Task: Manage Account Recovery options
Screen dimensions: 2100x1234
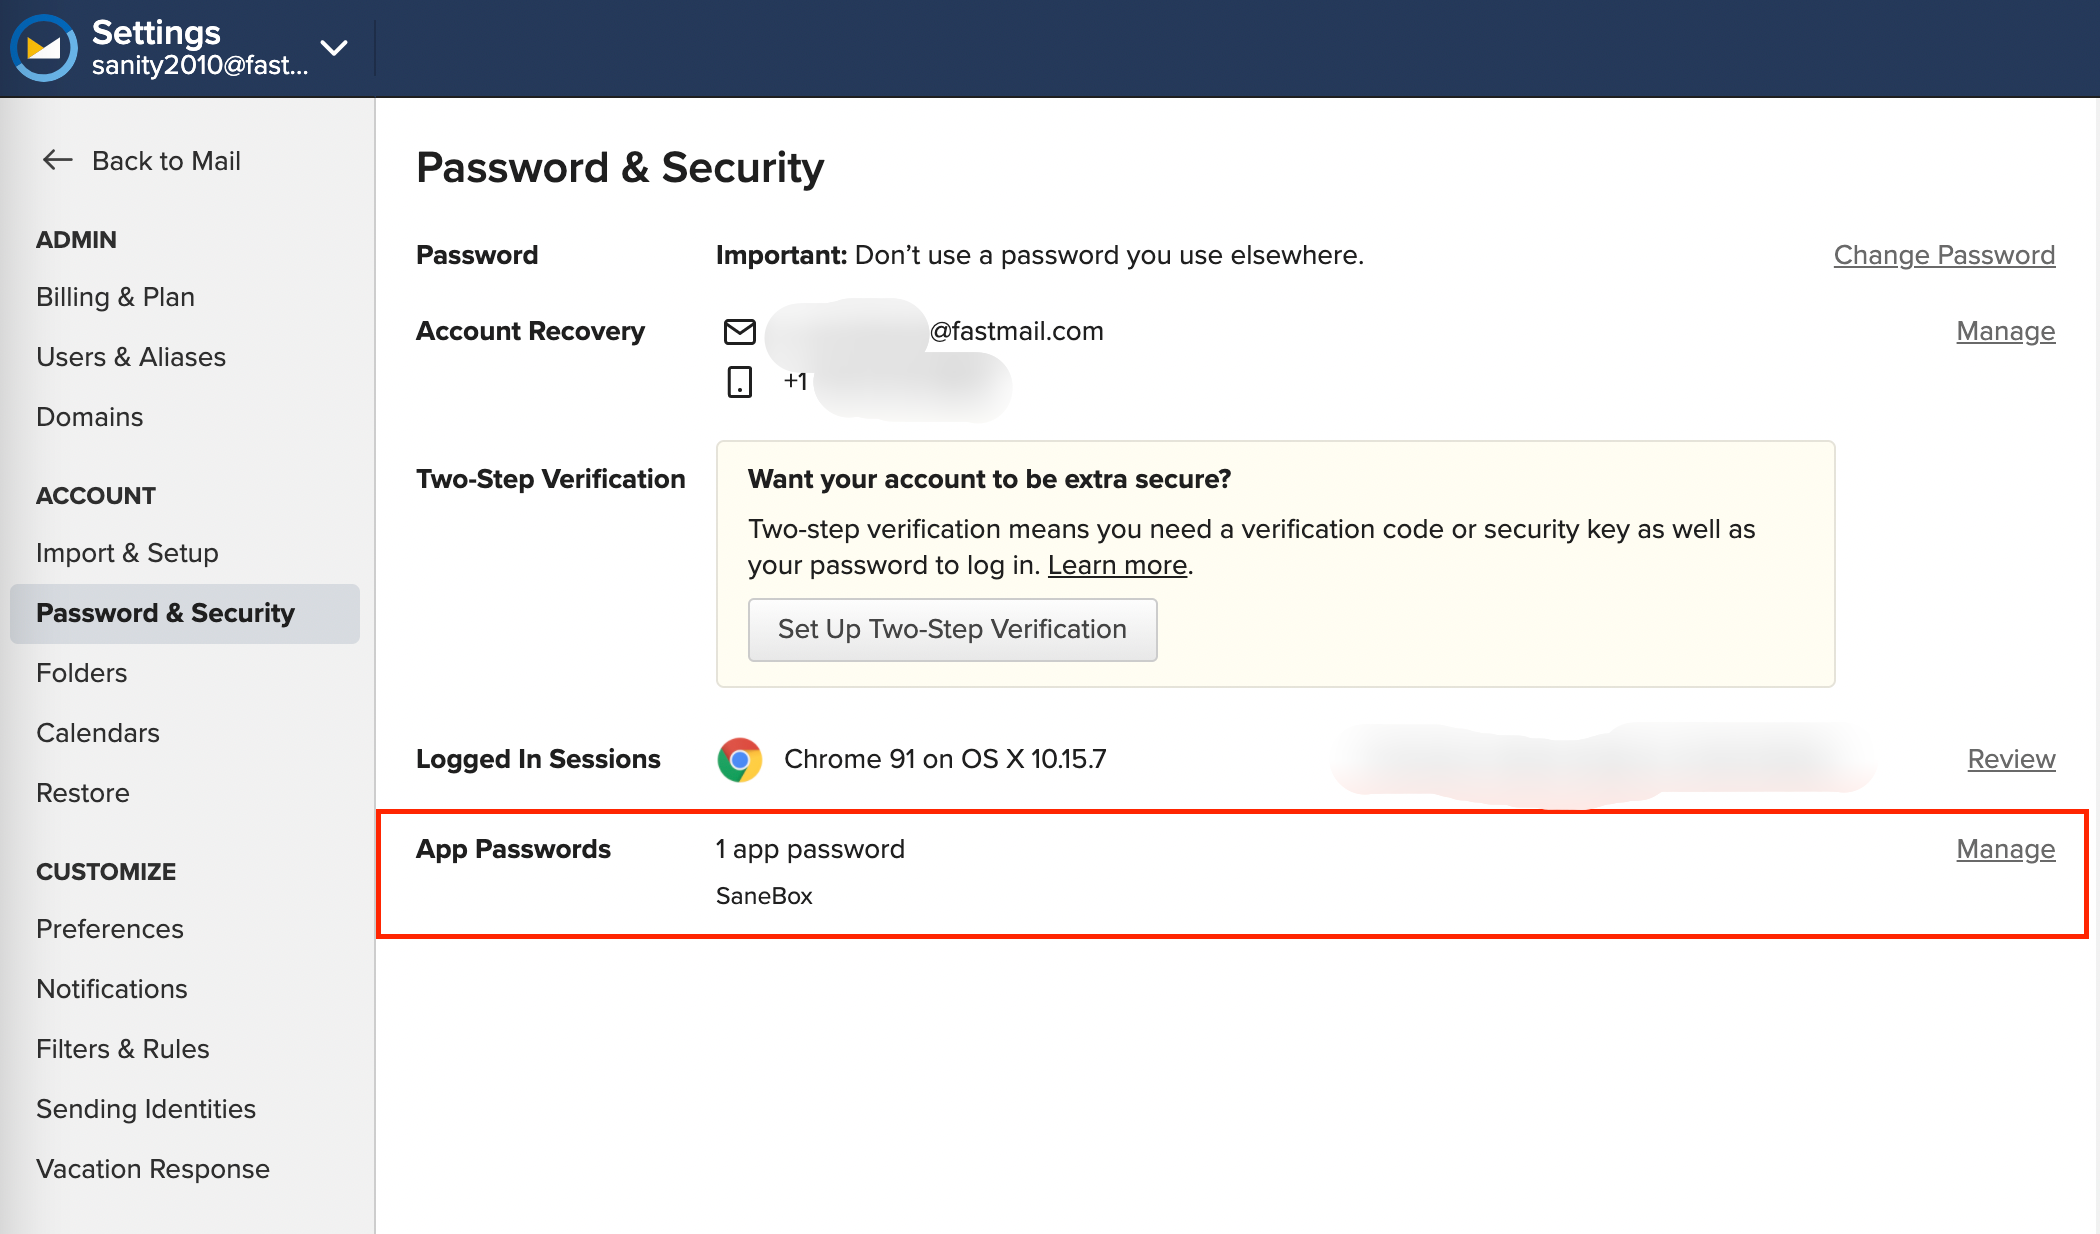Action: 2005,331
